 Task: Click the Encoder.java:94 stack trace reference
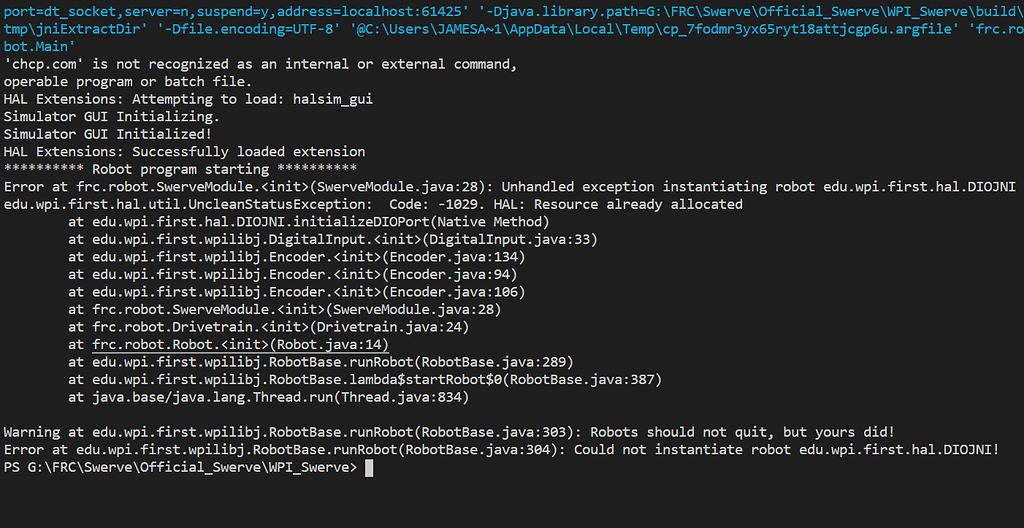point(450,274)
